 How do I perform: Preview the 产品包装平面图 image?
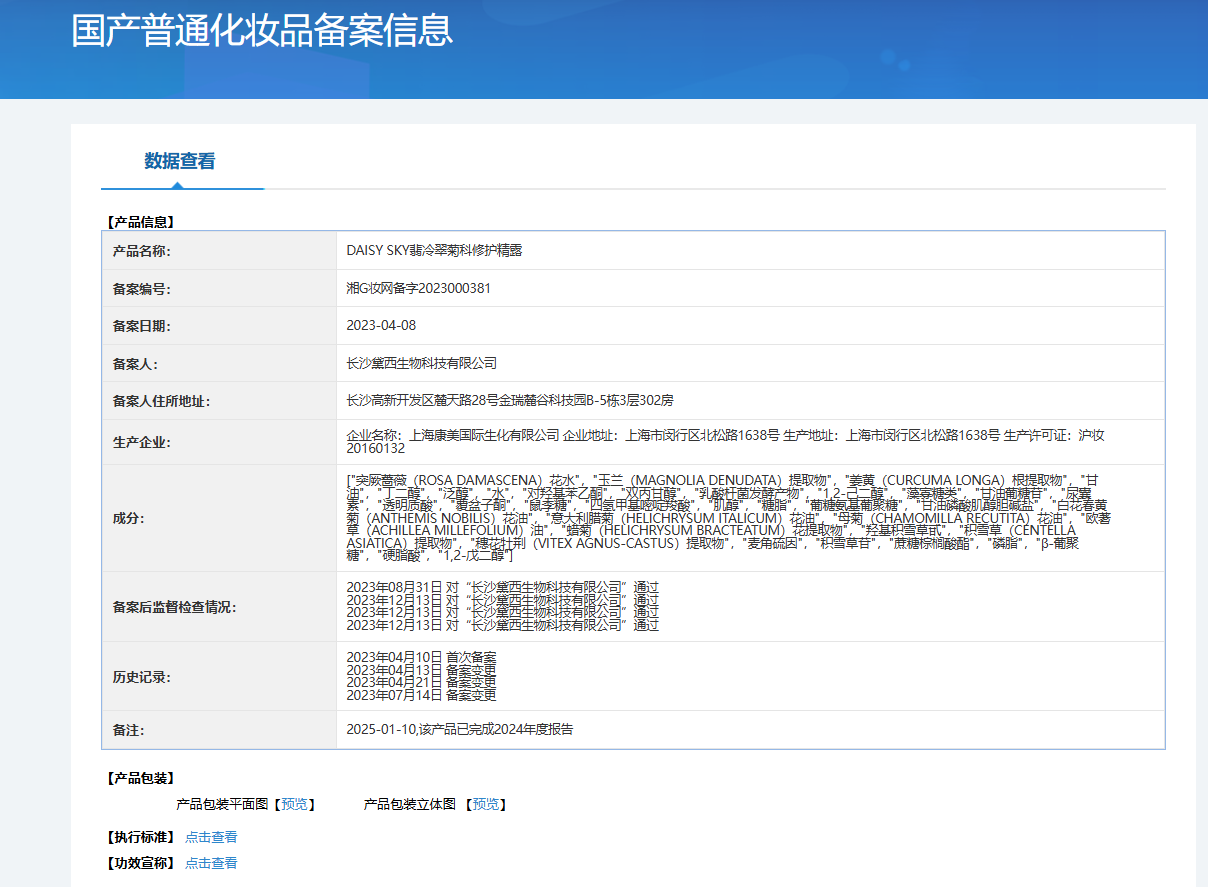click(294, 804)
